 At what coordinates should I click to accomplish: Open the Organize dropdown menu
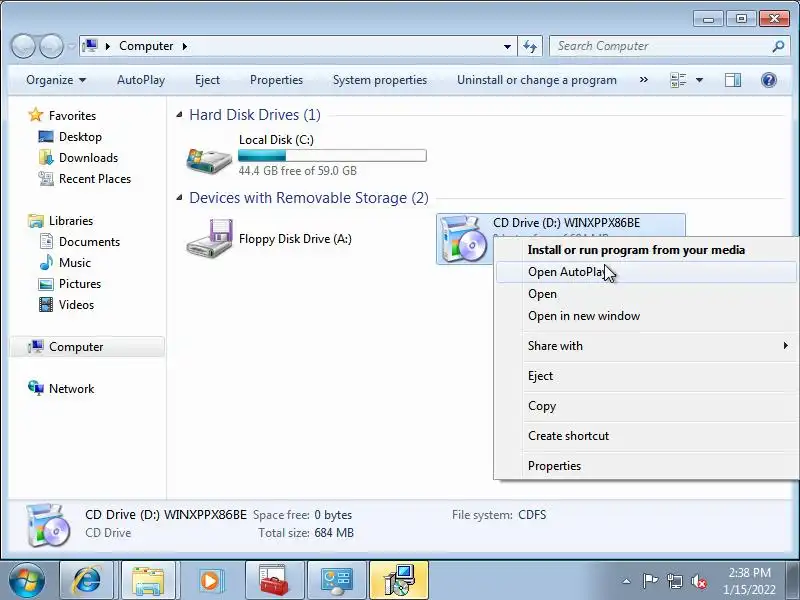56,80
